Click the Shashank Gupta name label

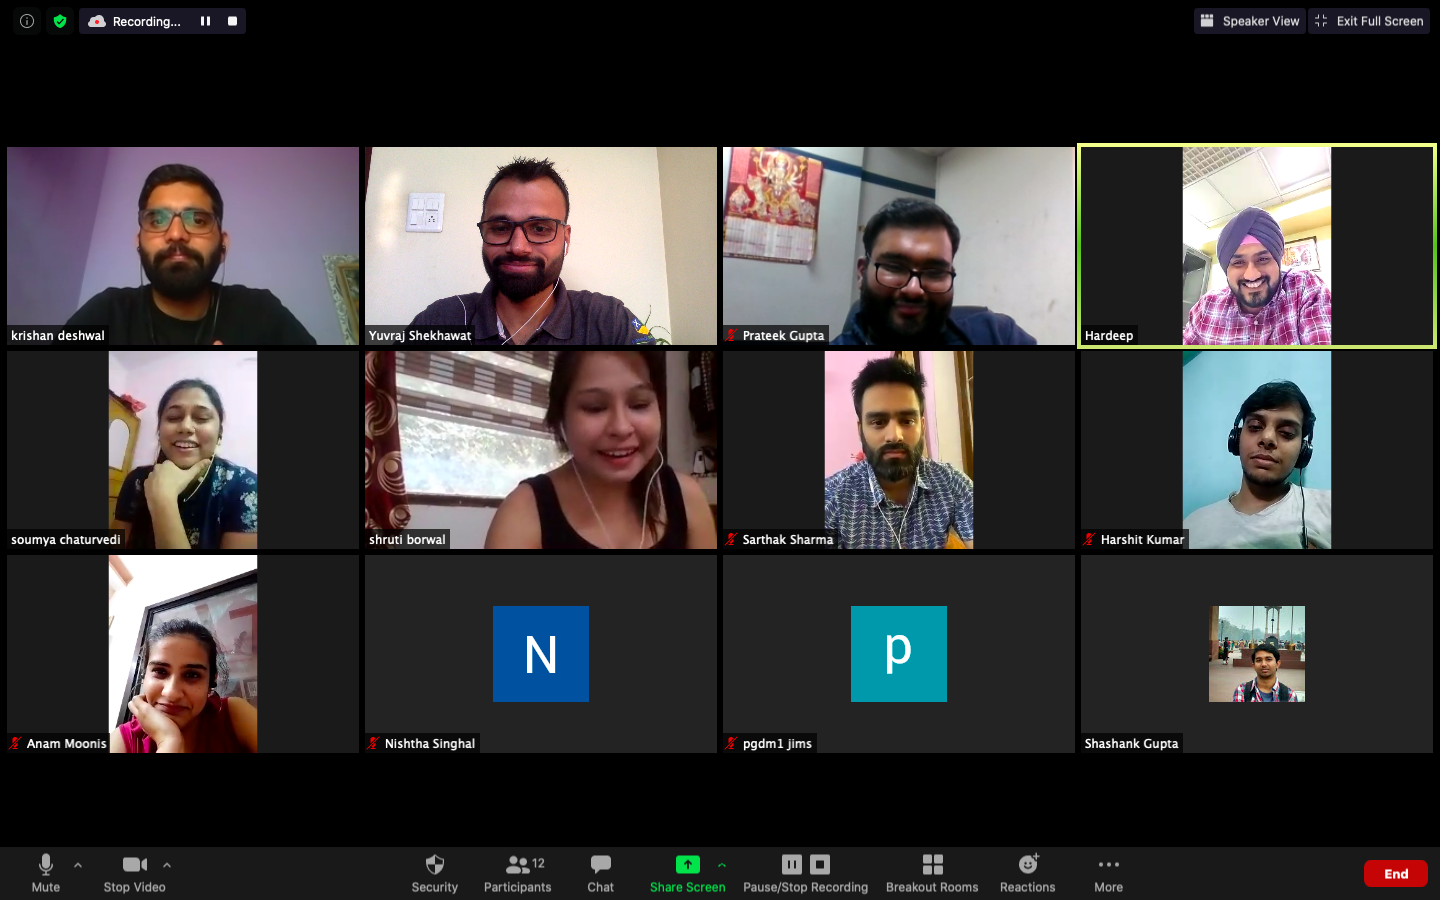(x=1131, y=744)
